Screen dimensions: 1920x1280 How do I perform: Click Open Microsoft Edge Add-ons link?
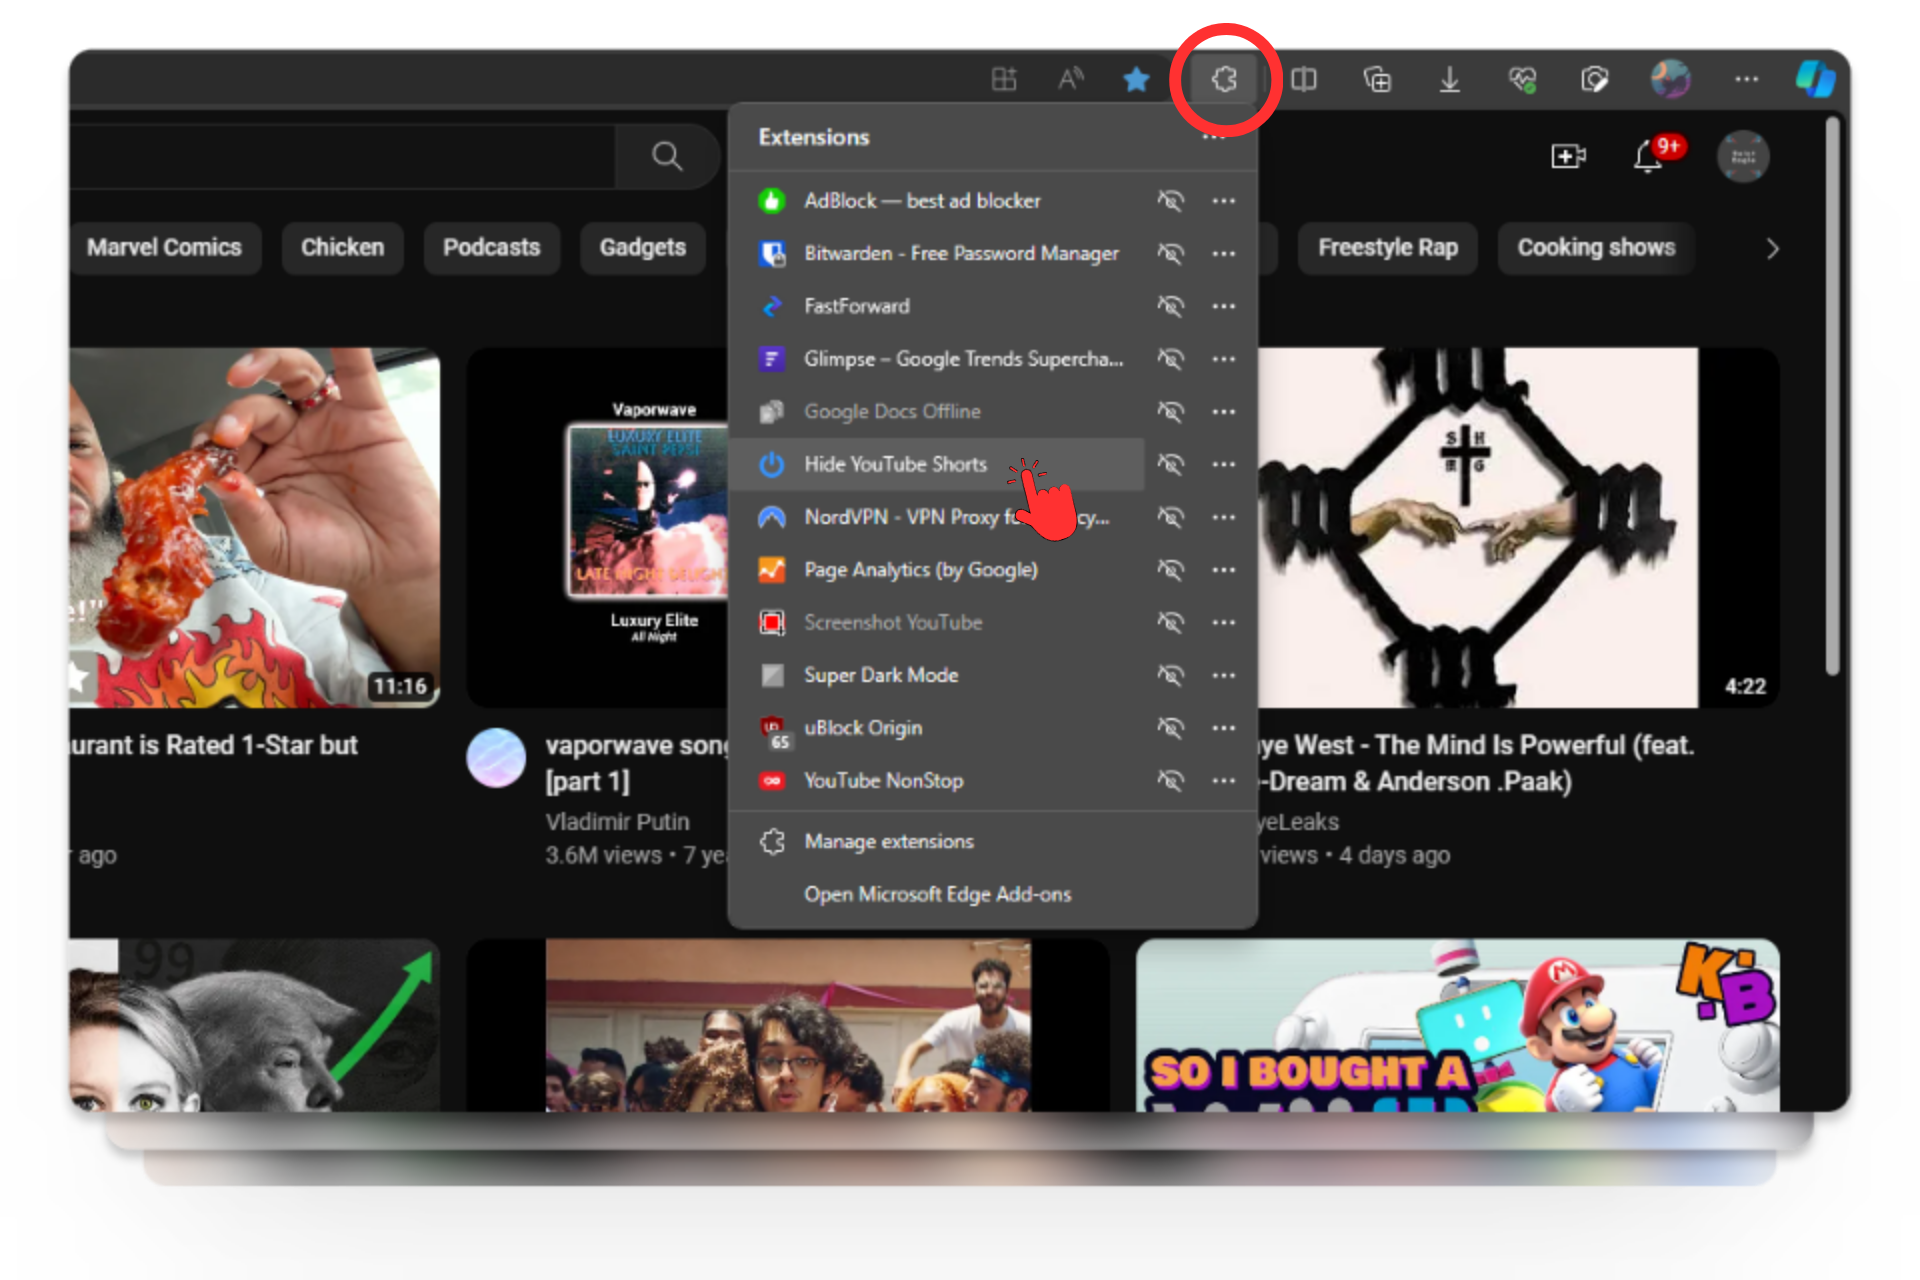coord(937,895)
